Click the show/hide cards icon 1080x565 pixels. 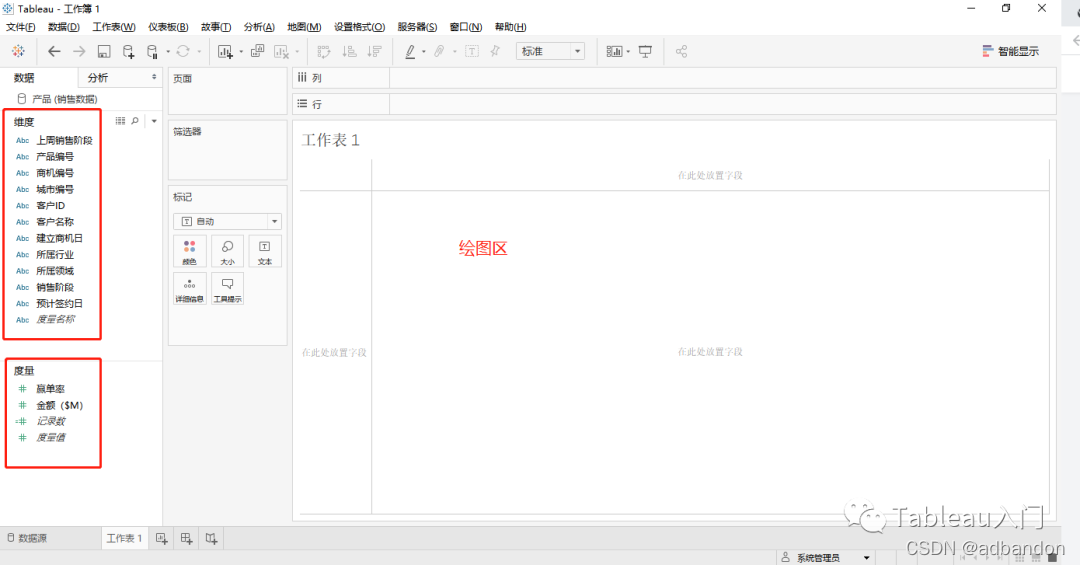click(x=614, y=51)
